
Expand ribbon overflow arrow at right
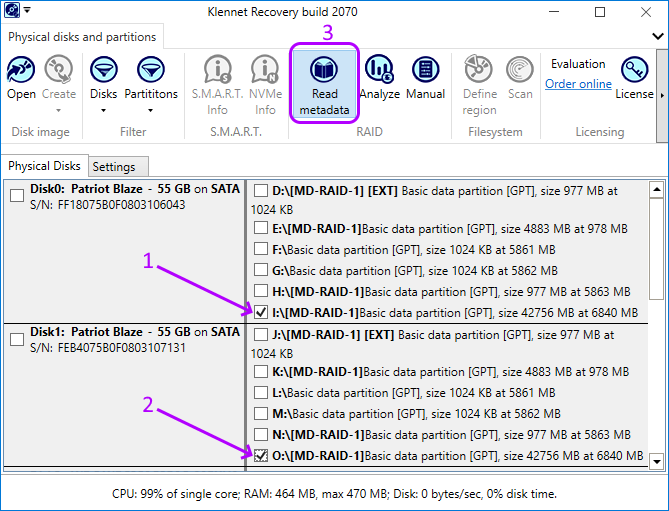663,95
